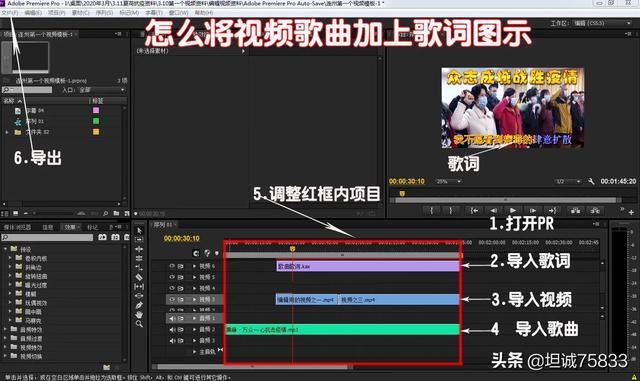Image resolution: width=640 pixels, height=381 pixels.
Task: Open program monitor wrench settings
Action: click(x=591, y=181)
